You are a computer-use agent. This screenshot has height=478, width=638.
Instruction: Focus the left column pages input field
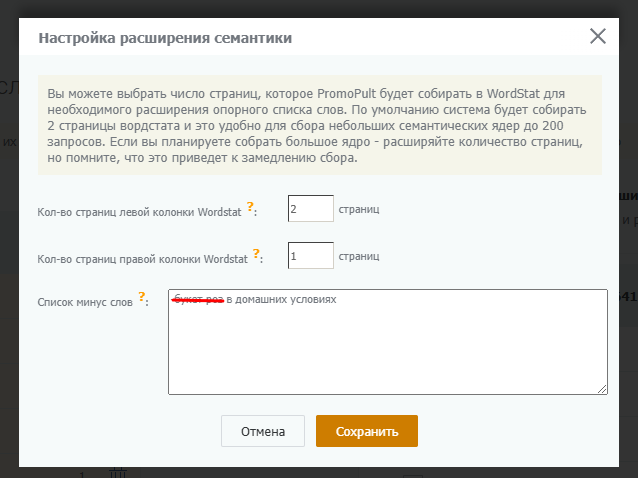[310, 209]
